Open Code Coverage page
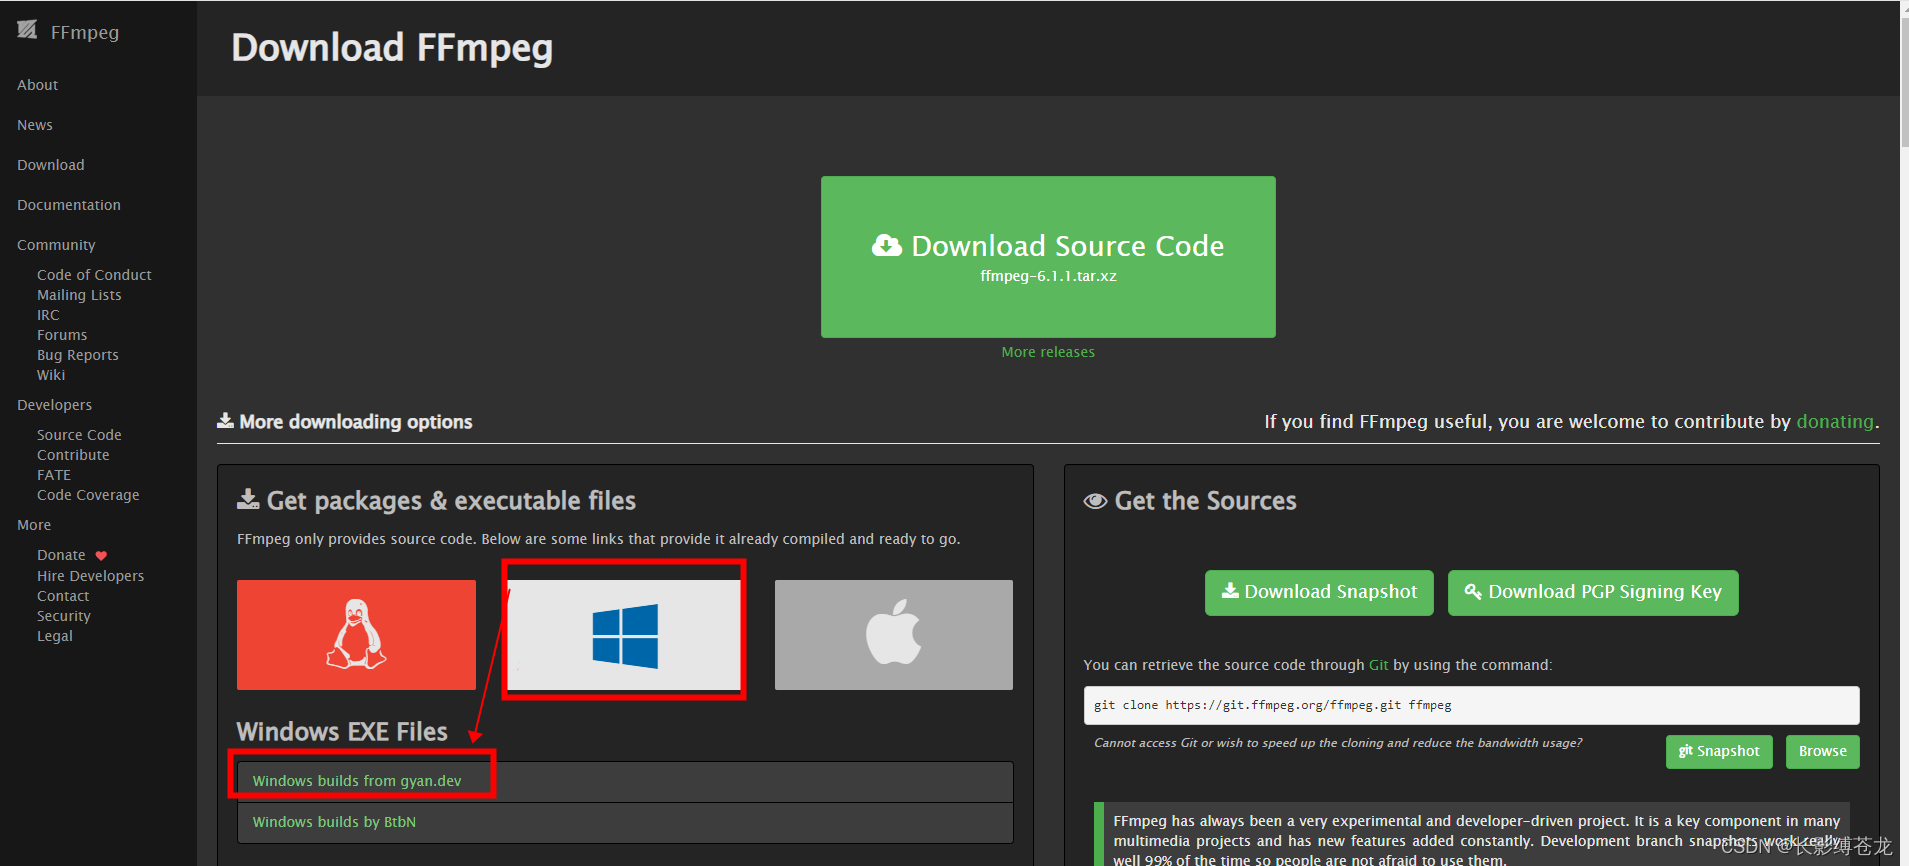 pyautogui.click(x=88, y=495)
